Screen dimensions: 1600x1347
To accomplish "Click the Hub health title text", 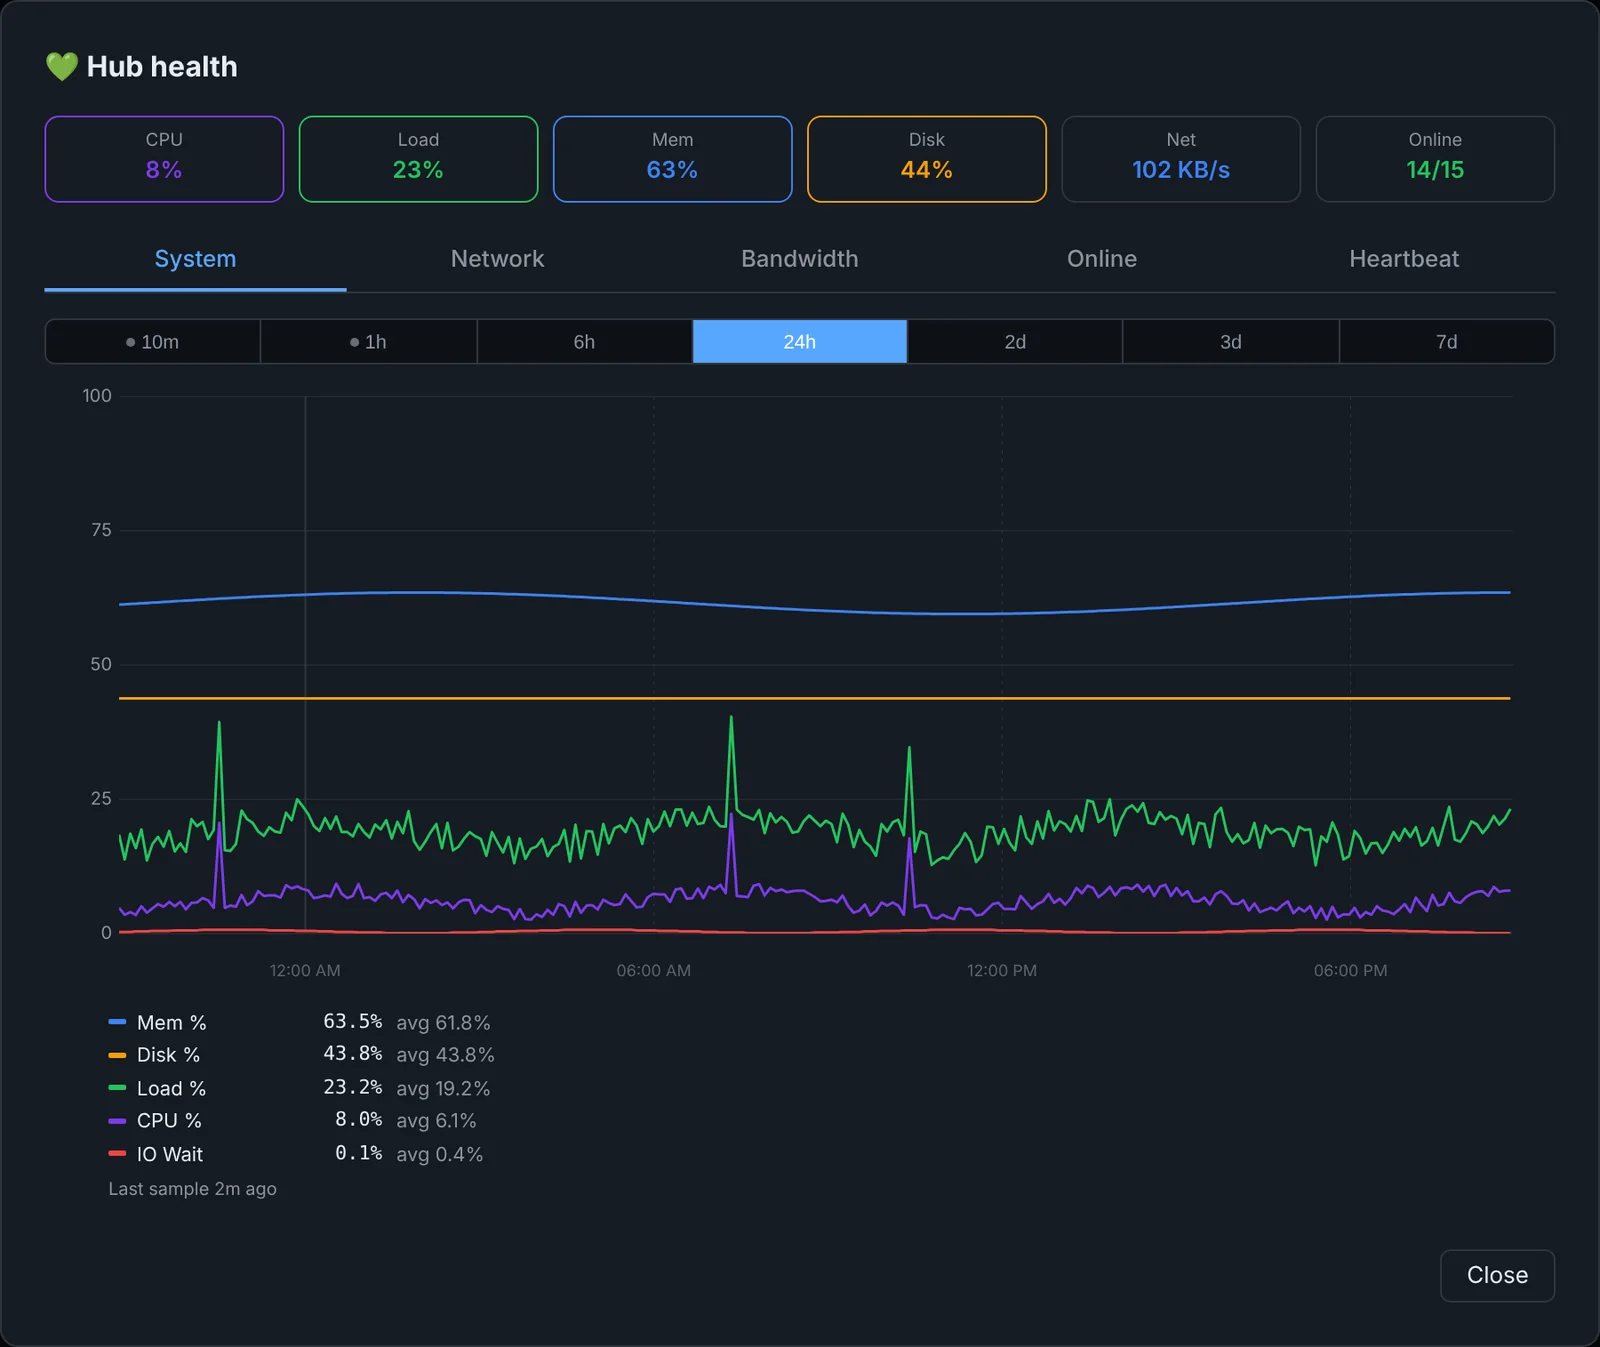I will coord(162,67).
